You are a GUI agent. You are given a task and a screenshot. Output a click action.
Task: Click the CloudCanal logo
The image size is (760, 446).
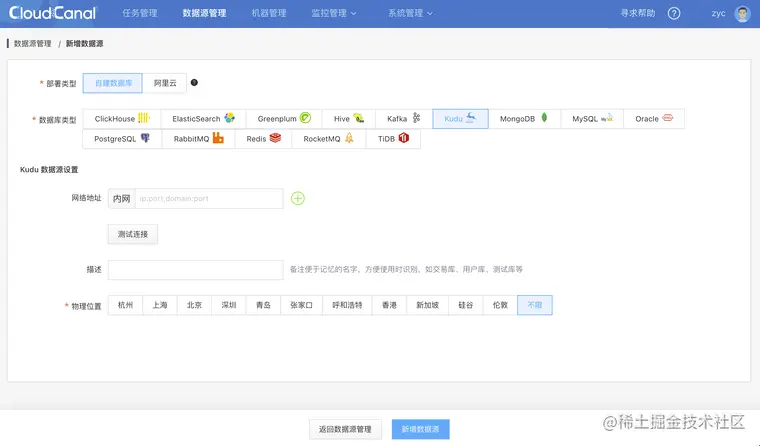[x=52, y=13]
